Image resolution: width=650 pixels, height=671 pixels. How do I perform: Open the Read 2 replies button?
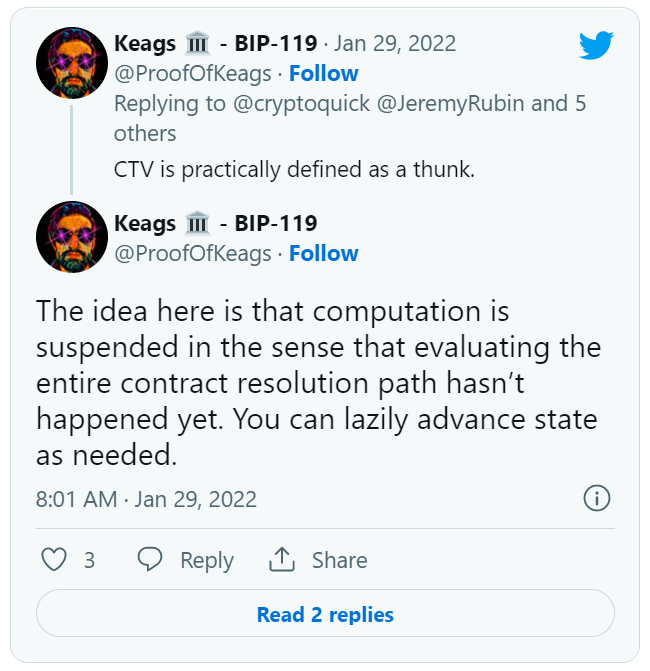(325, 615)
